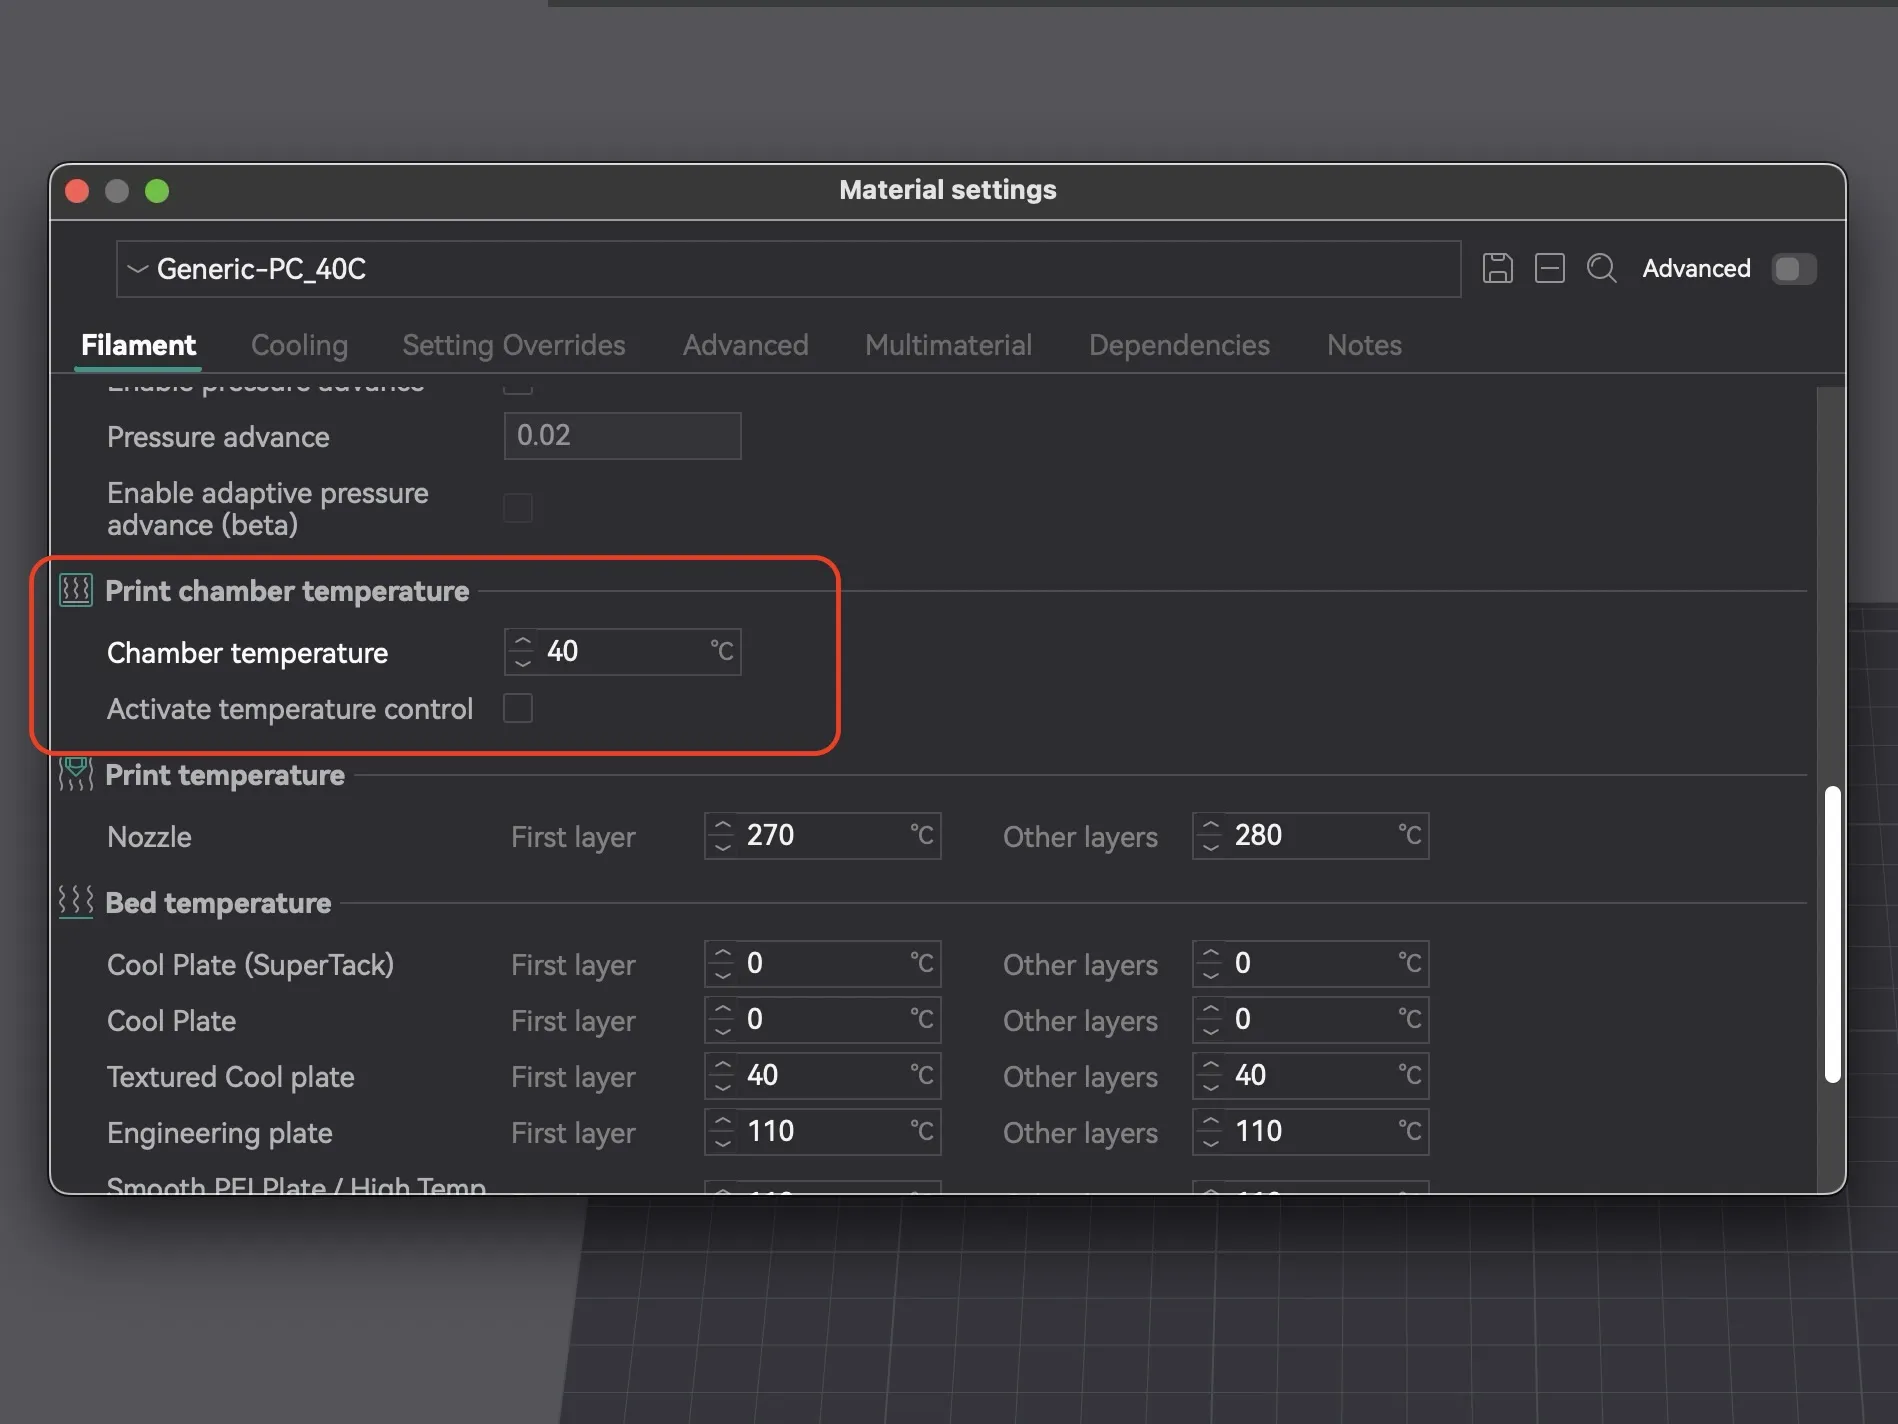Click the Bed temperature section icon
The height and width of the screenshot is (1424, 1898).
(x=76, y=902)
